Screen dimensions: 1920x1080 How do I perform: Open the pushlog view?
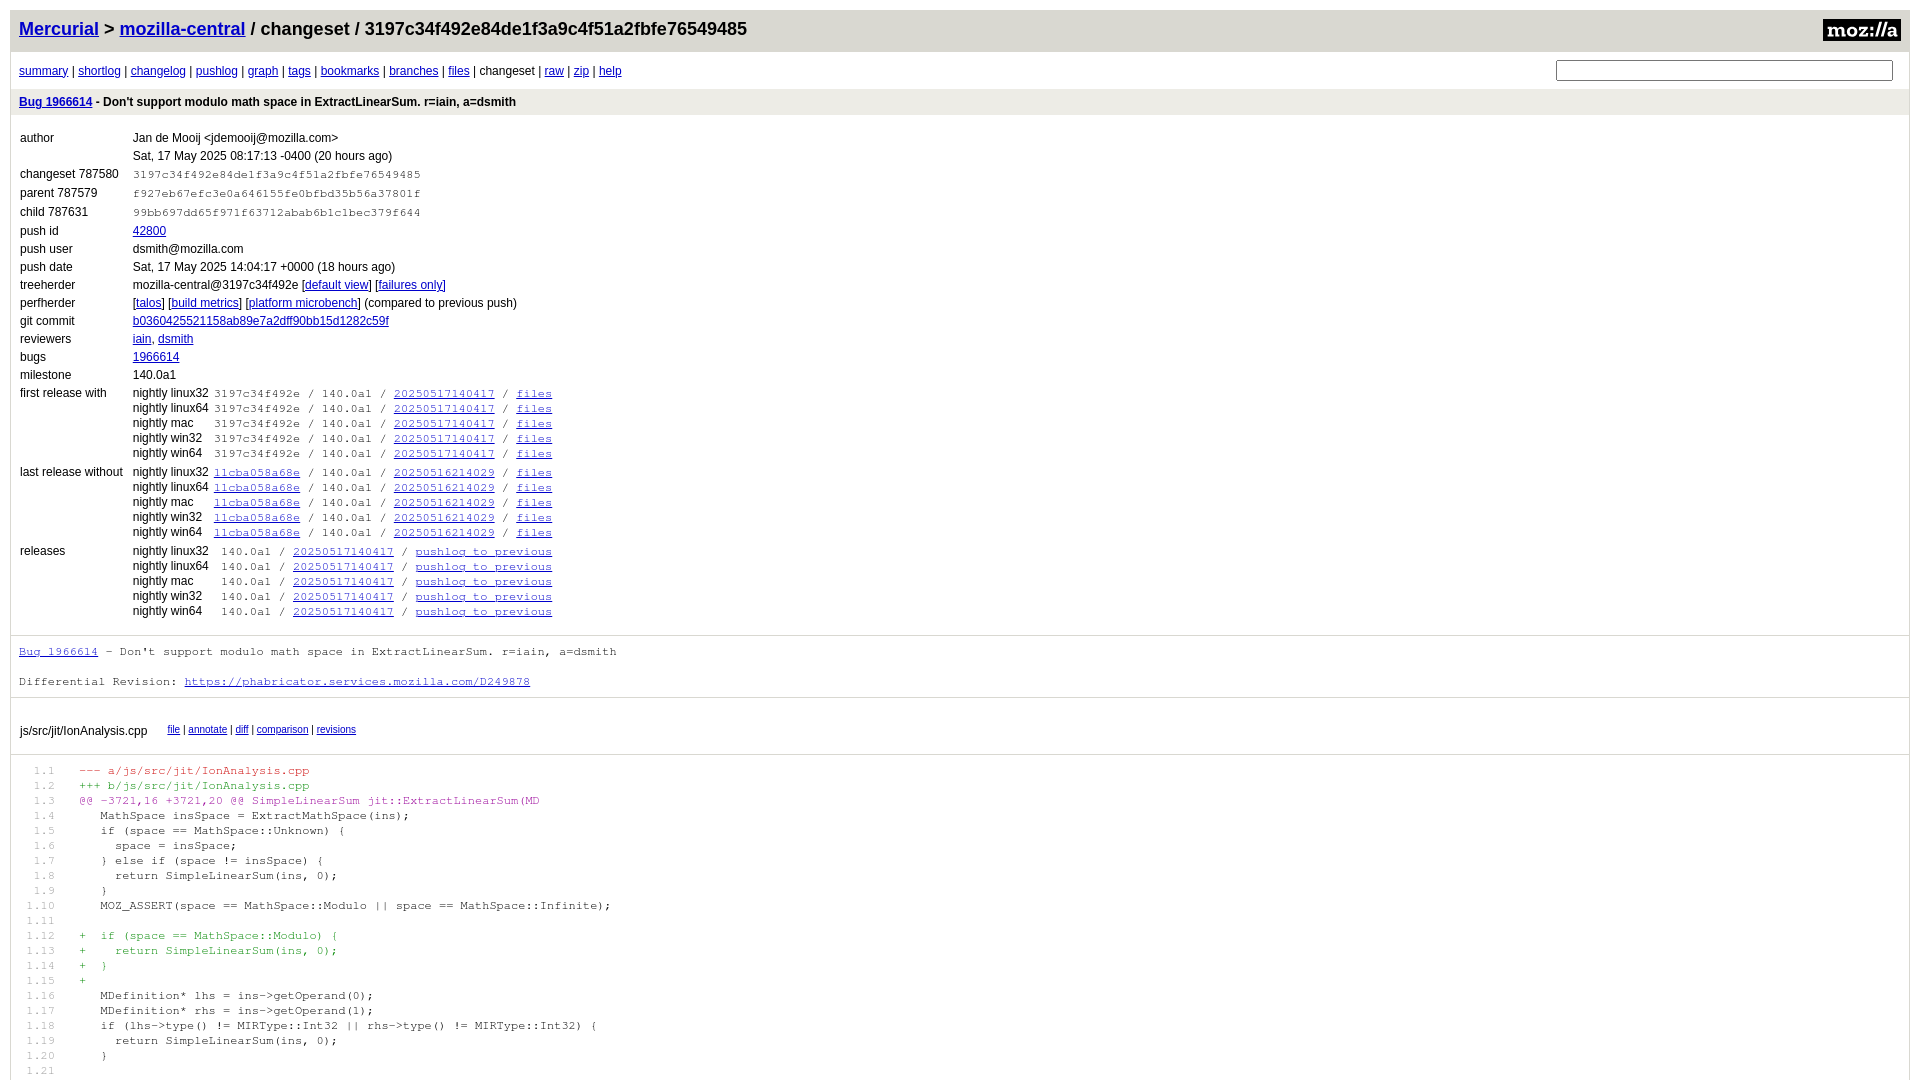217,71
